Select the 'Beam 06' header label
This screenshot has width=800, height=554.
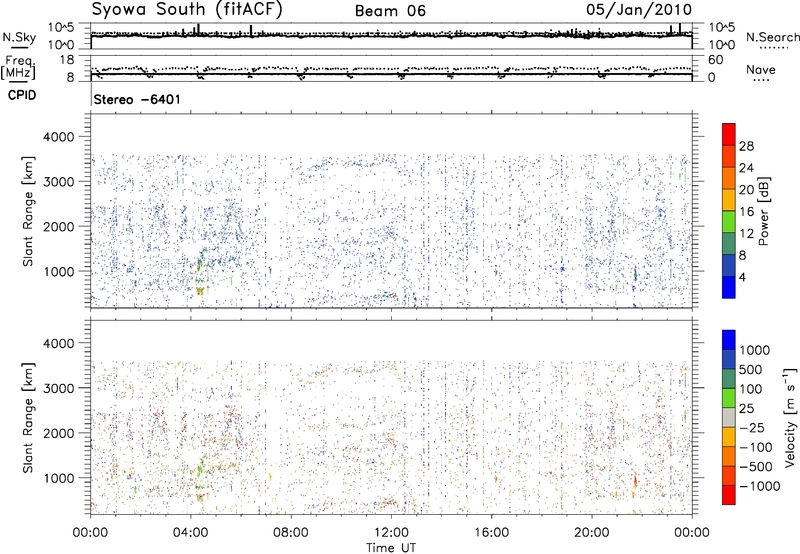[x=390, y=11]
